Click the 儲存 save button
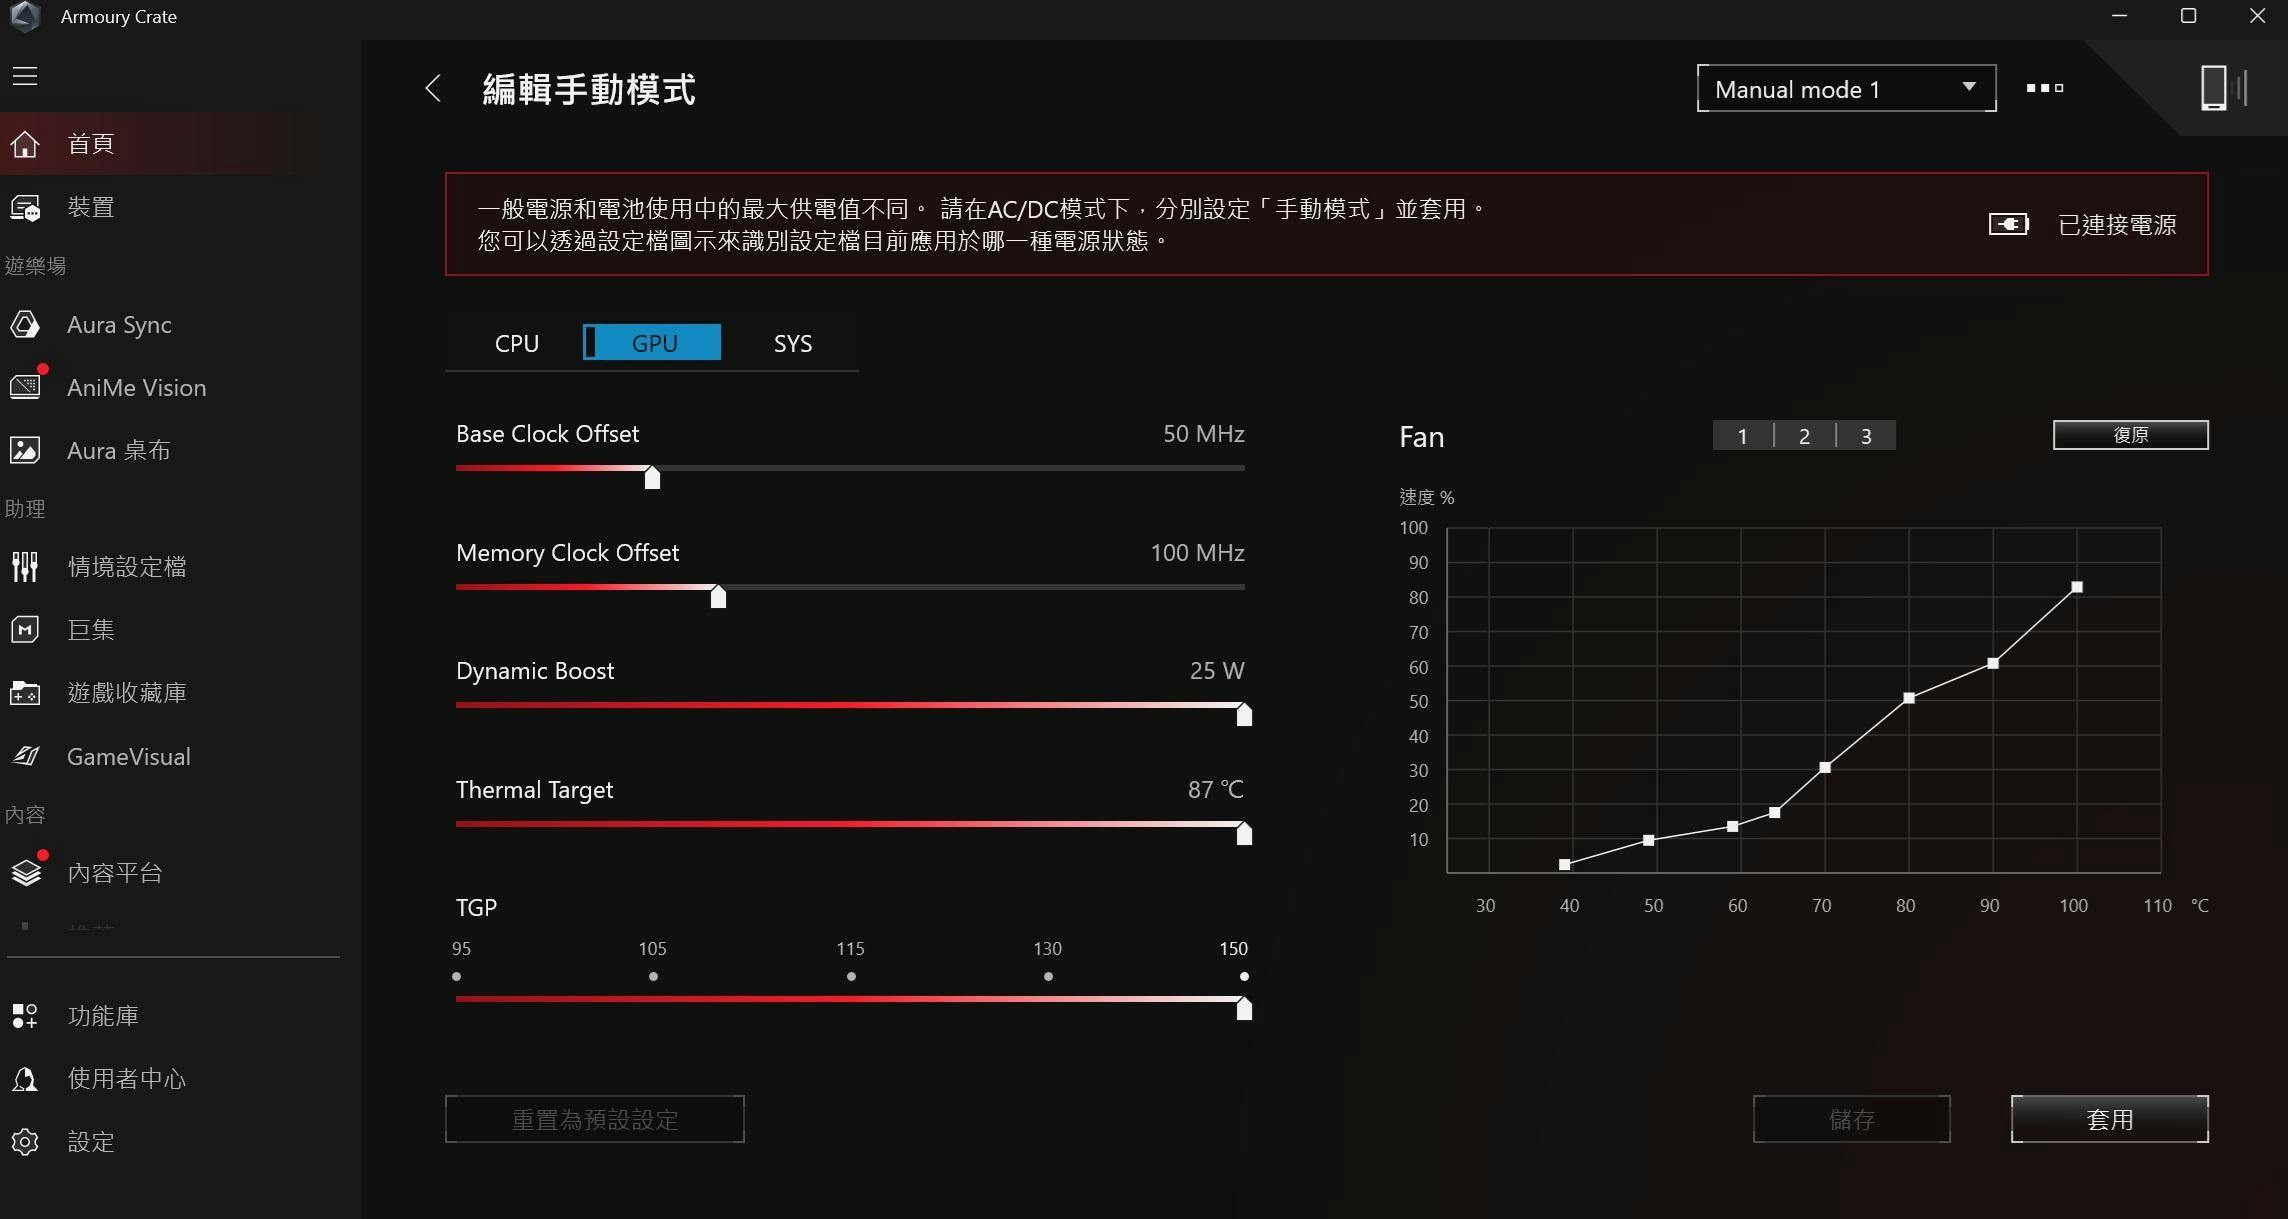 click(x=1851, y=1119)
